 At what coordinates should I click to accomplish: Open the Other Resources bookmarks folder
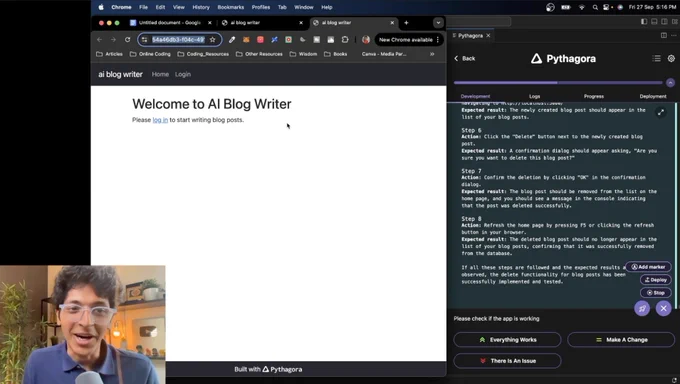(259, 54)
